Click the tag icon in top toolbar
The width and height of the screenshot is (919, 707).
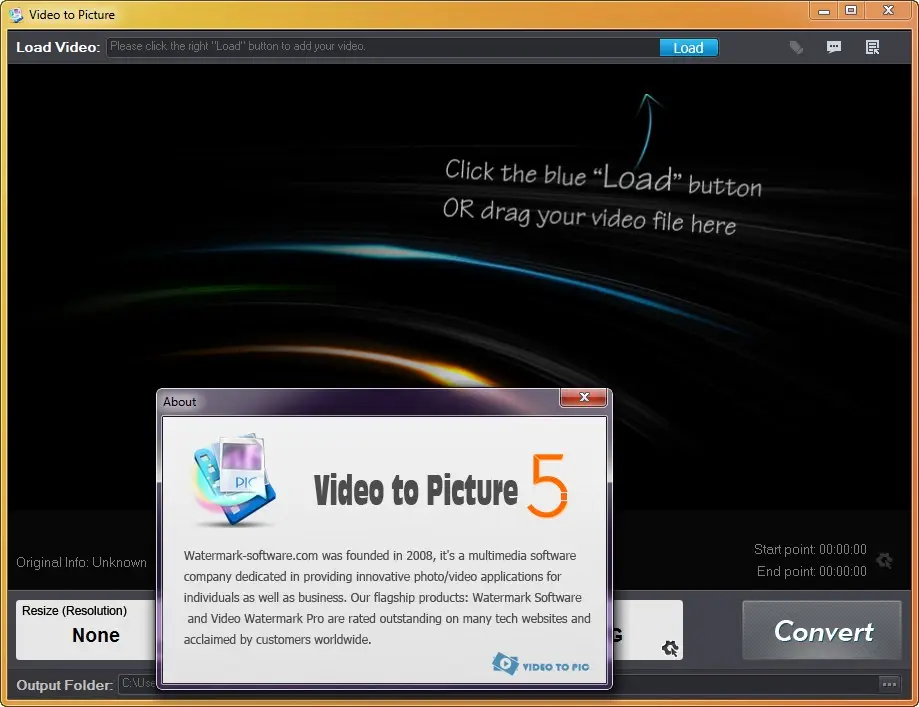(796, 47)
